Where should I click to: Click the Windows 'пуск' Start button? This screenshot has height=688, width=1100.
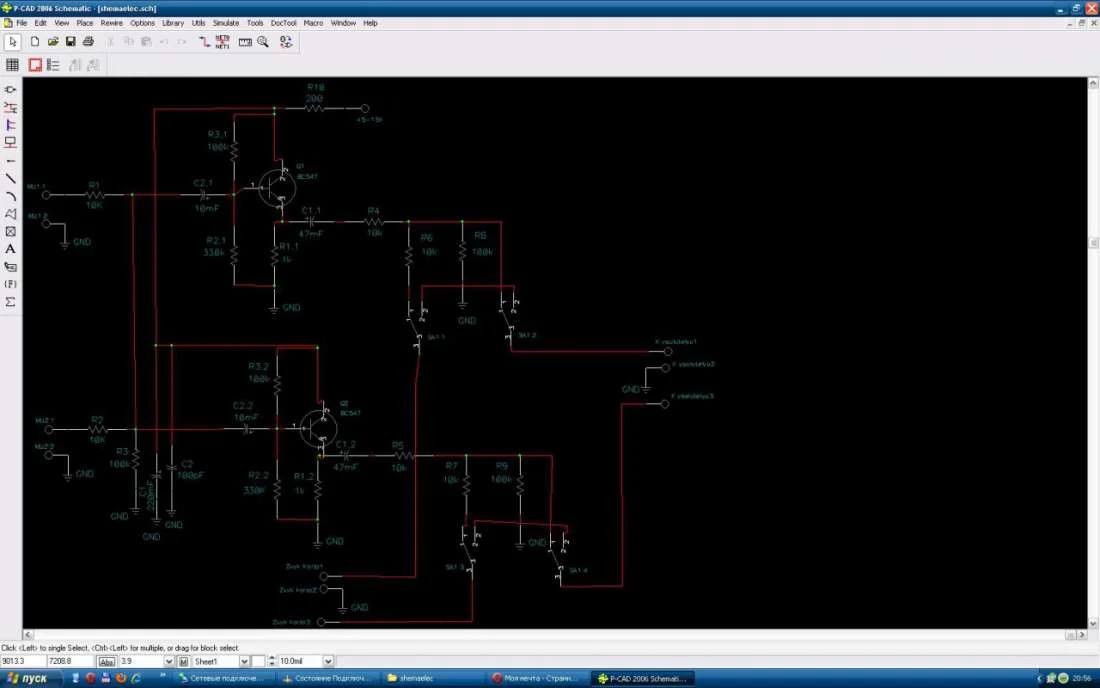(30, 678)
